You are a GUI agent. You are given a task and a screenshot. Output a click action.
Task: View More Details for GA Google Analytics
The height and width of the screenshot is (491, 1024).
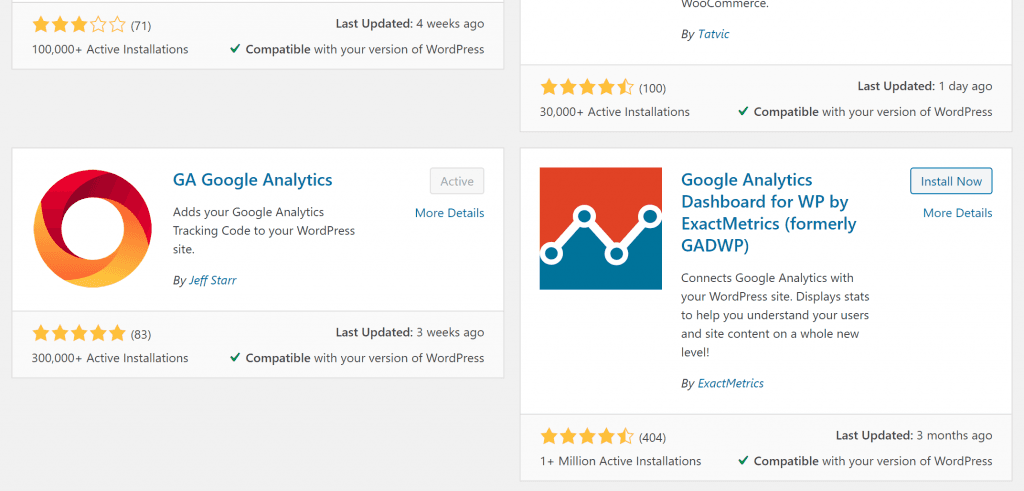pos(449,213)
